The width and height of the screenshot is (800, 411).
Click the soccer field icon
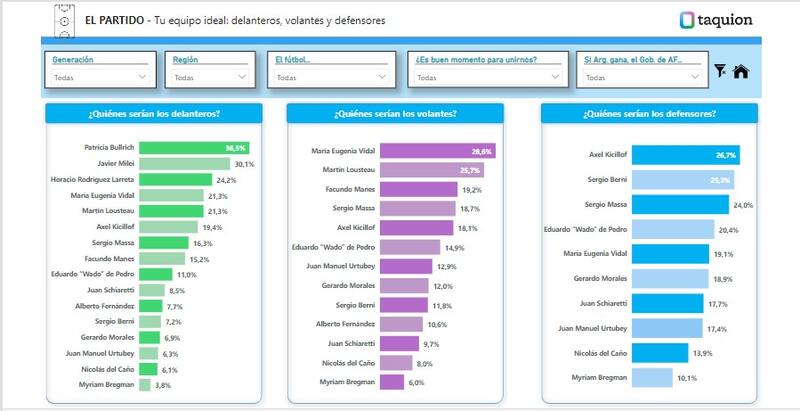click(x=63, y=19)
